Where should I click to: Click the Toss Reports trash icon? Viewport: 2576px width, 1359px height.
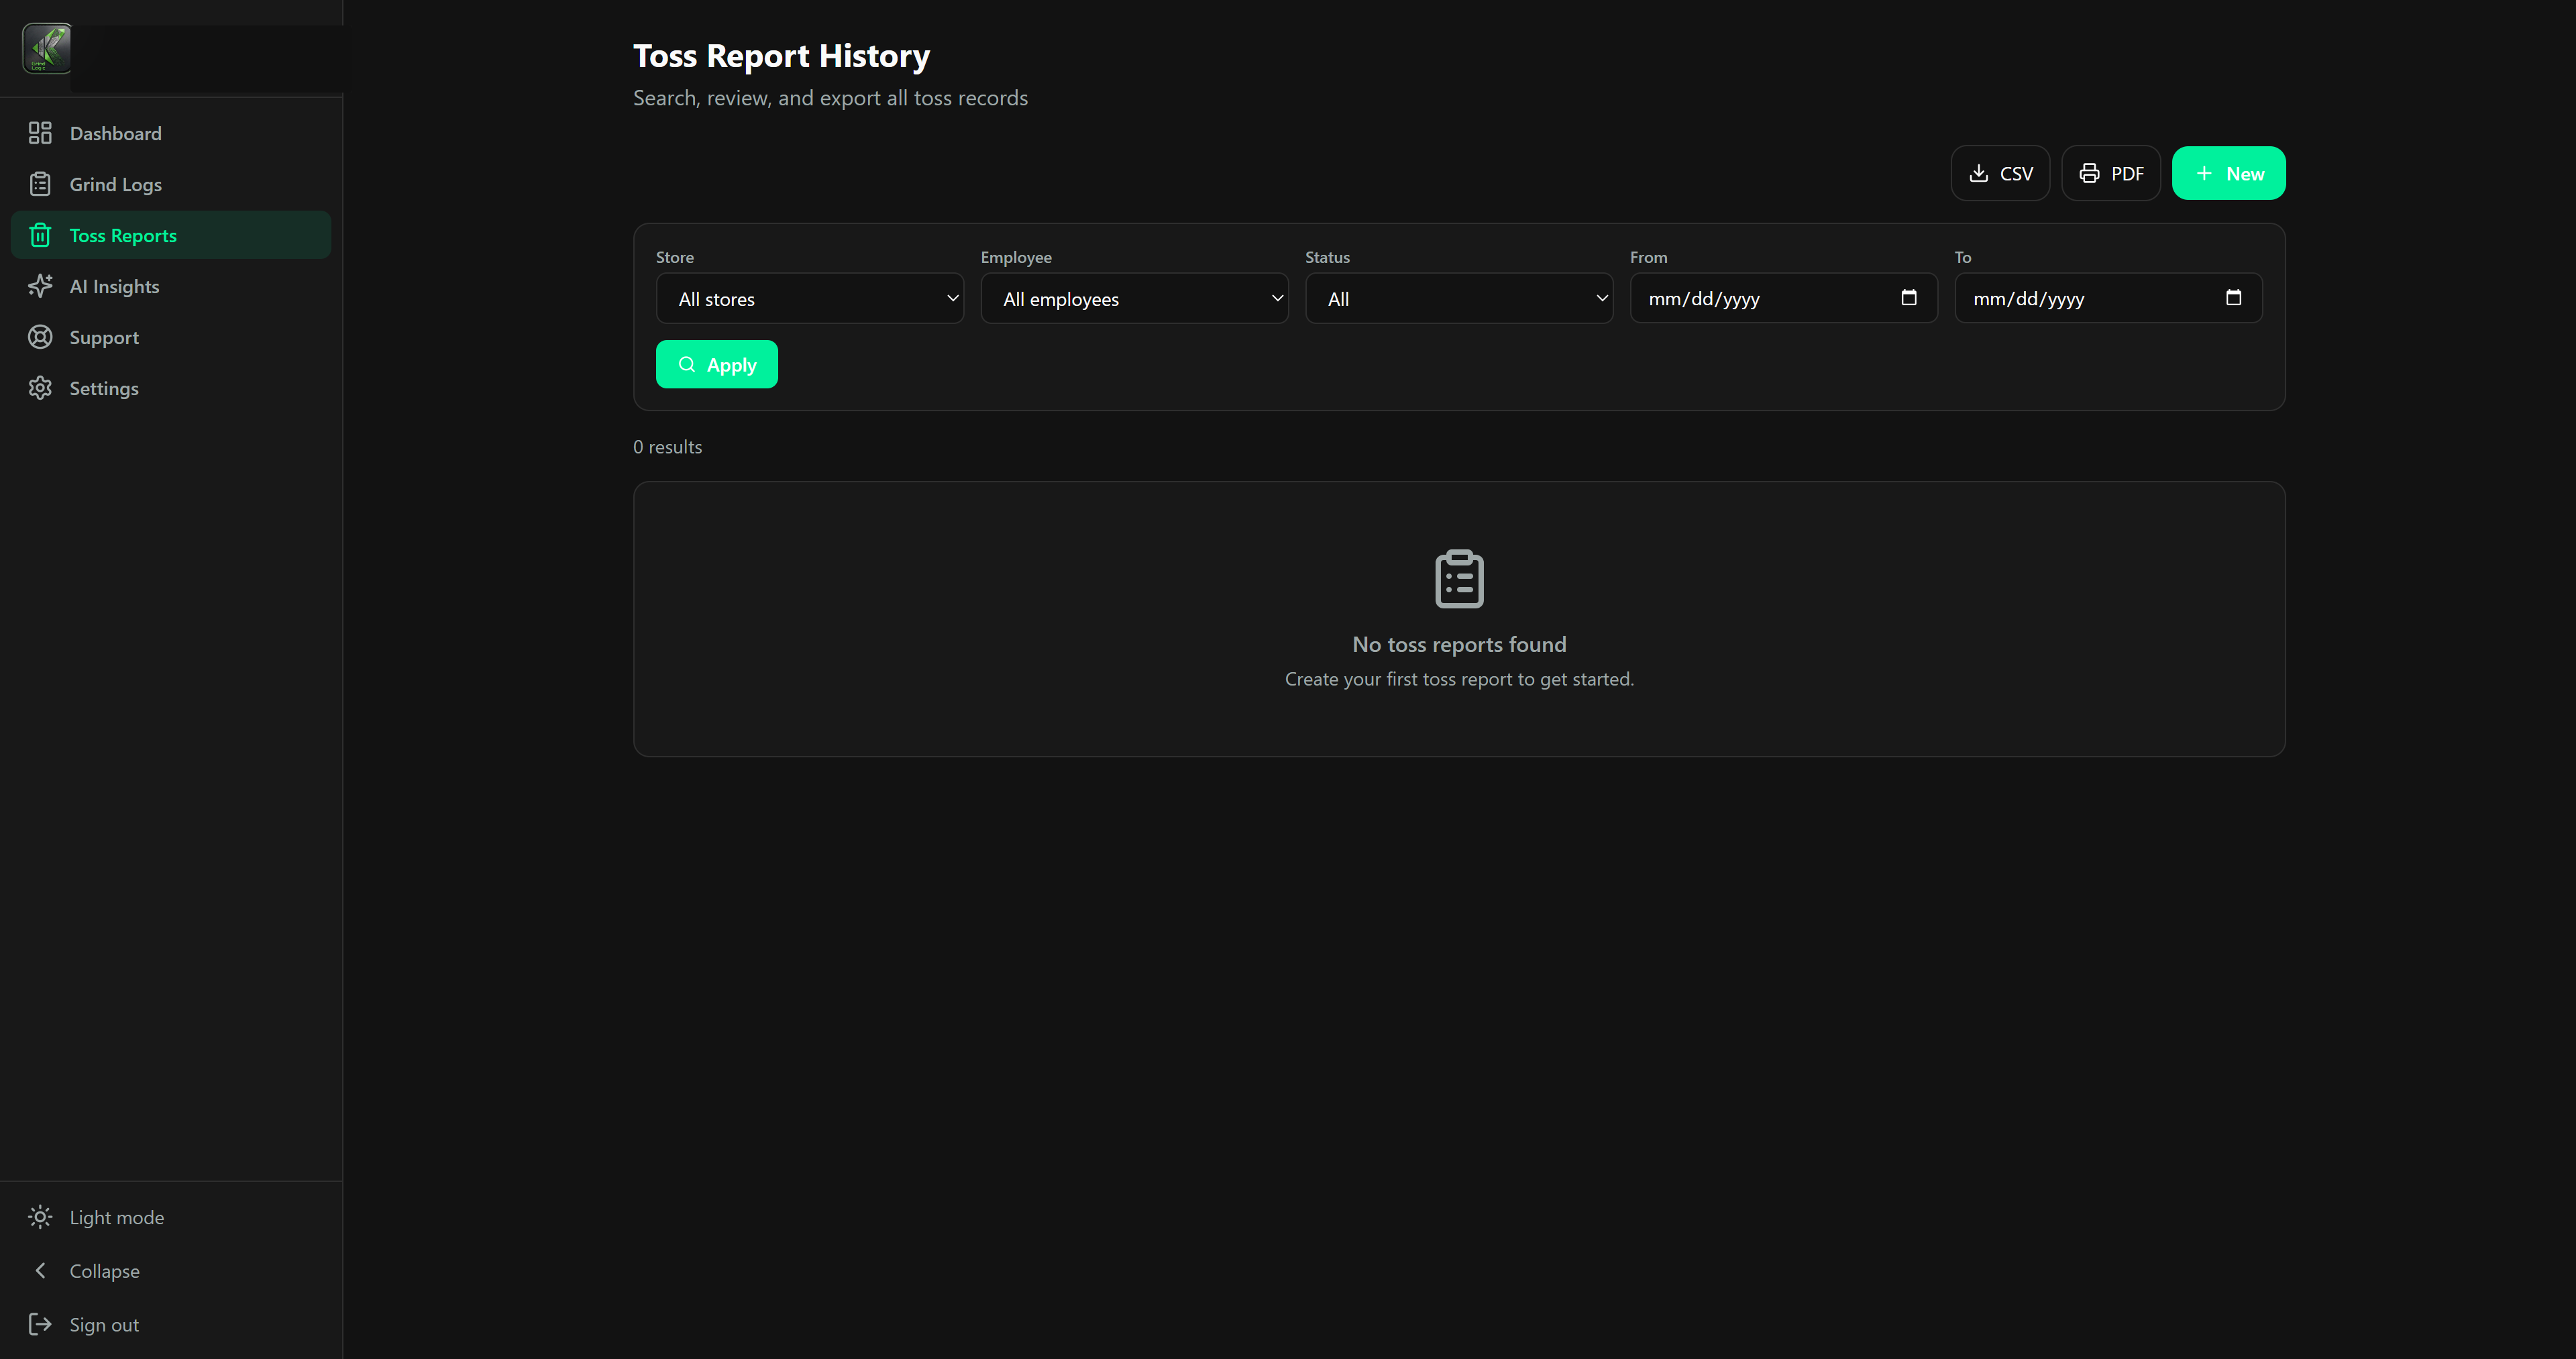(x=40, y=235)
